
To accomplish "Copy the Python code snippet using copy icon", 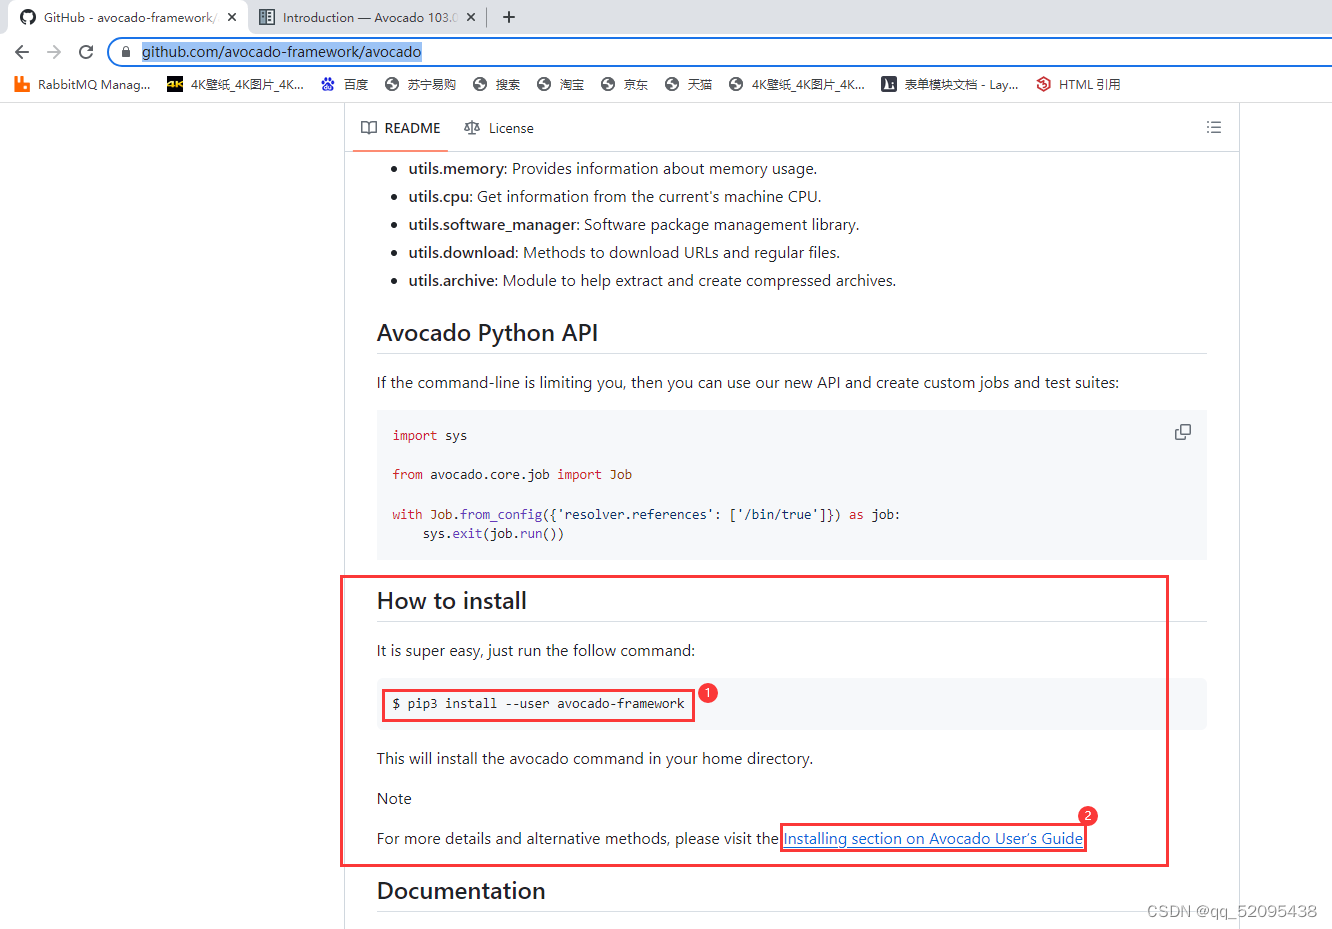I will coord(1182,431).
